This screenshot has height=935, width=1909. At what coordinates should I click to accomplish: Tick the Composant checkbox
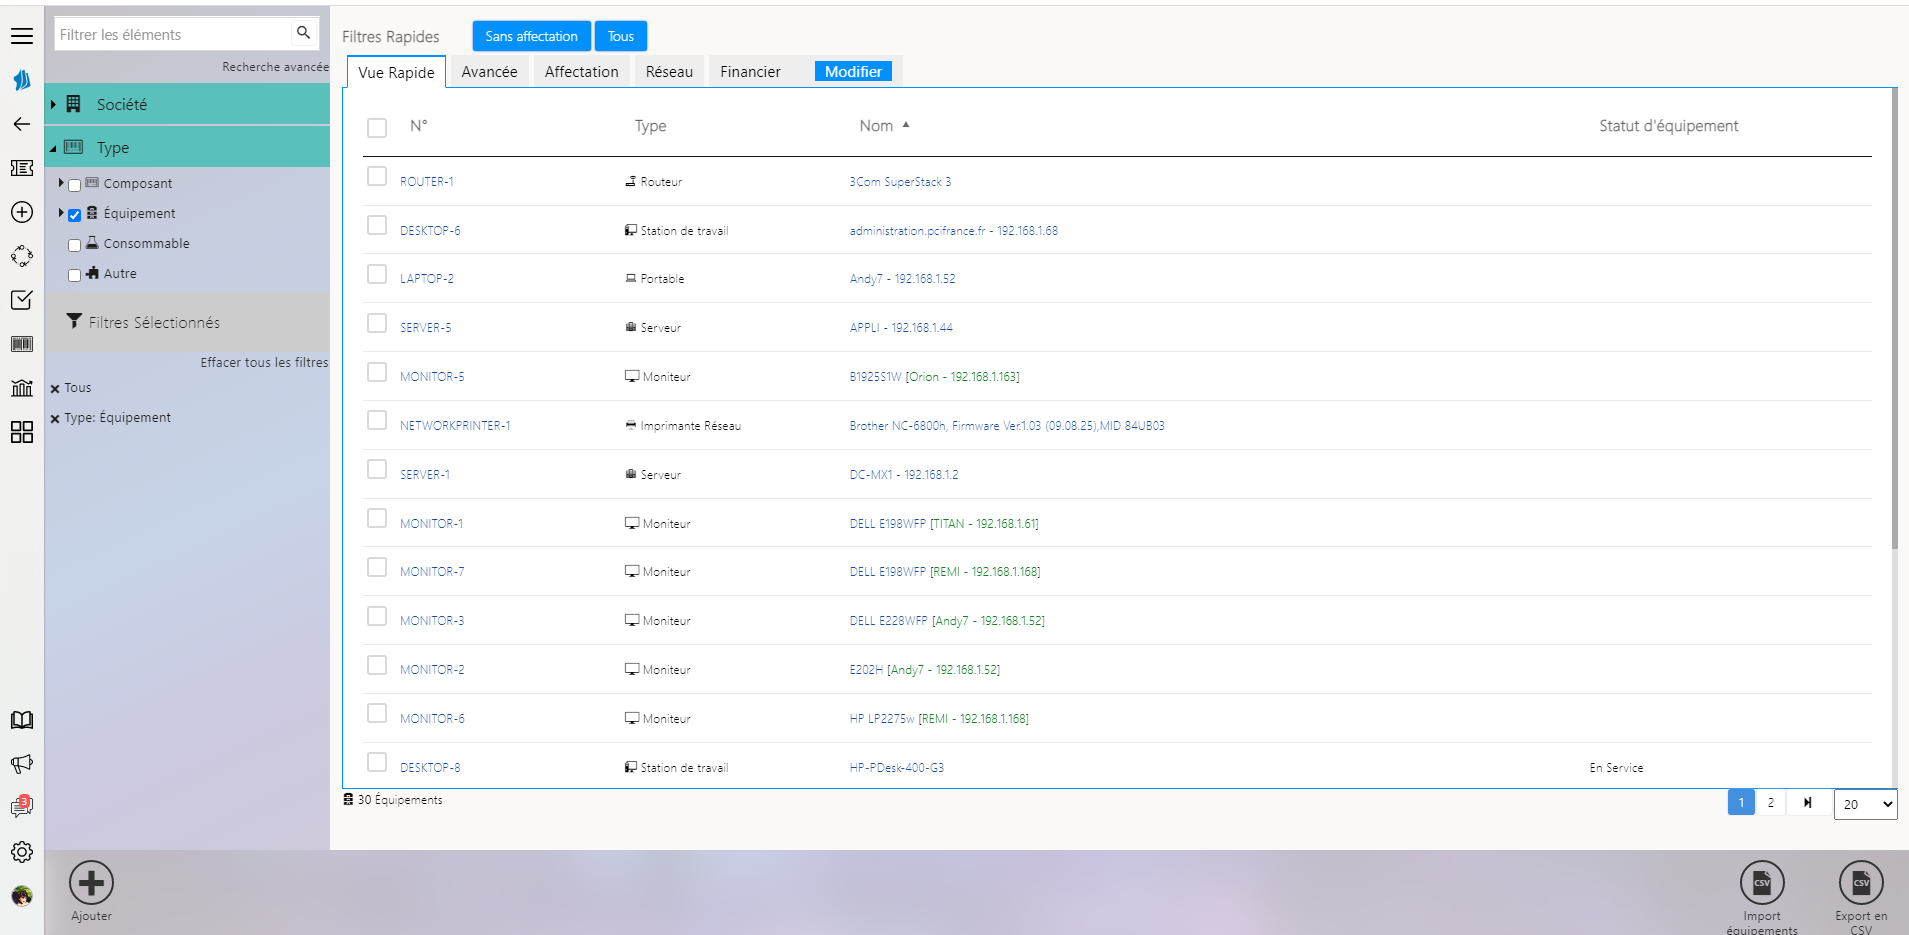(x=74, y=185)
